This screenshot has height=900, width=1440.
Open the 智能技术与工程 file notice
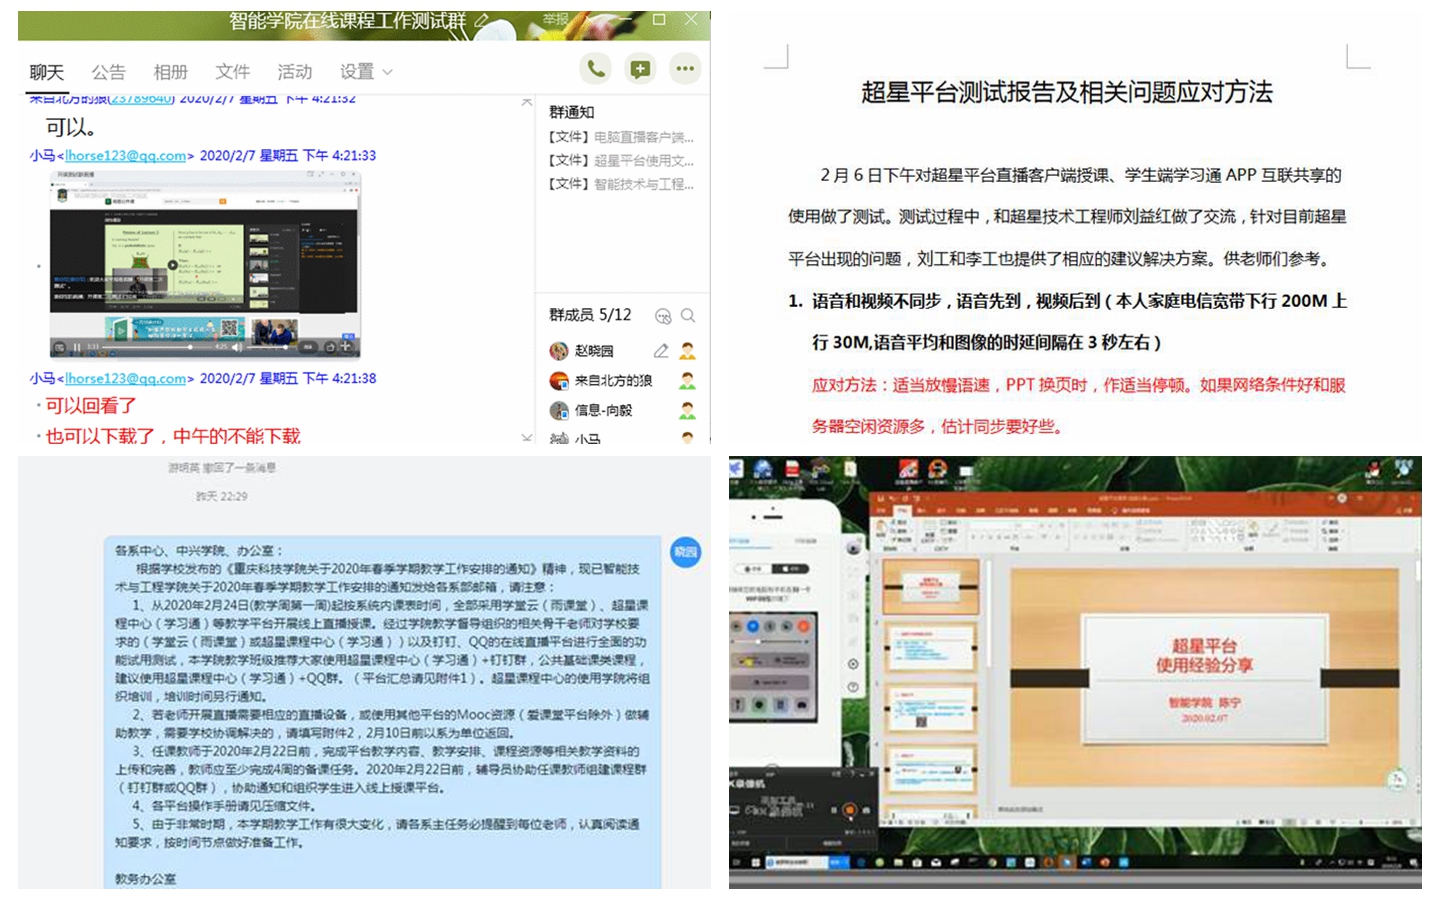(621, 184)
